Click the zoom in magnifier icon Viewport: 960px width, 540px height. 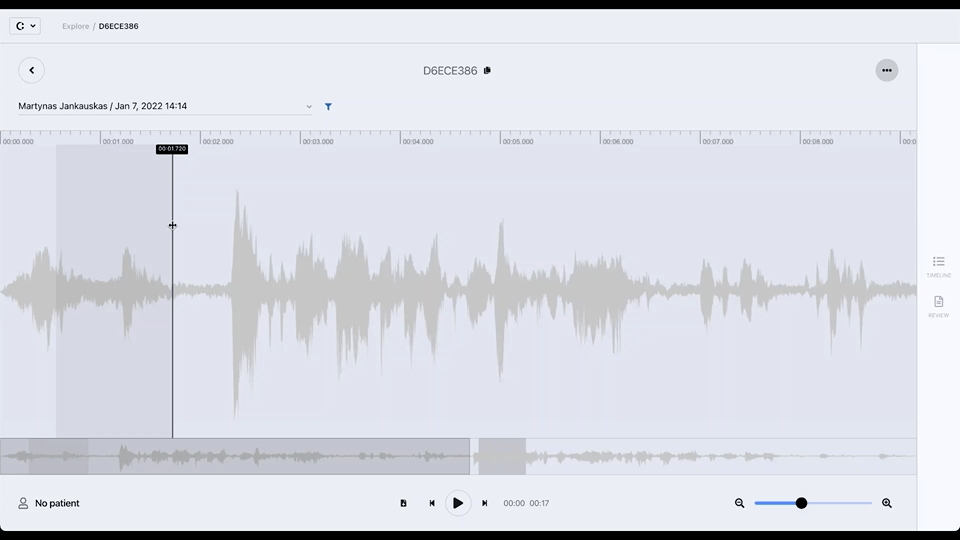(887, 503)
